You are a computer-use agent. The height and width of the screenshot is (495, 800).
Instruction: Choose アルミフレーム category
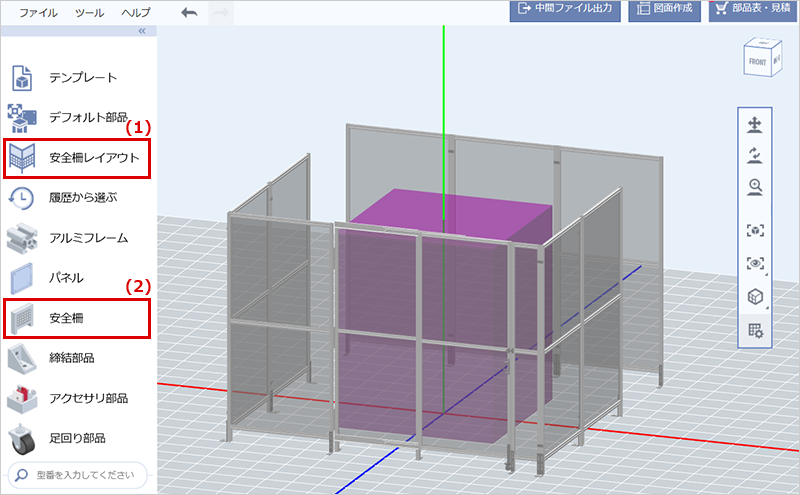(x=78, y=238)
